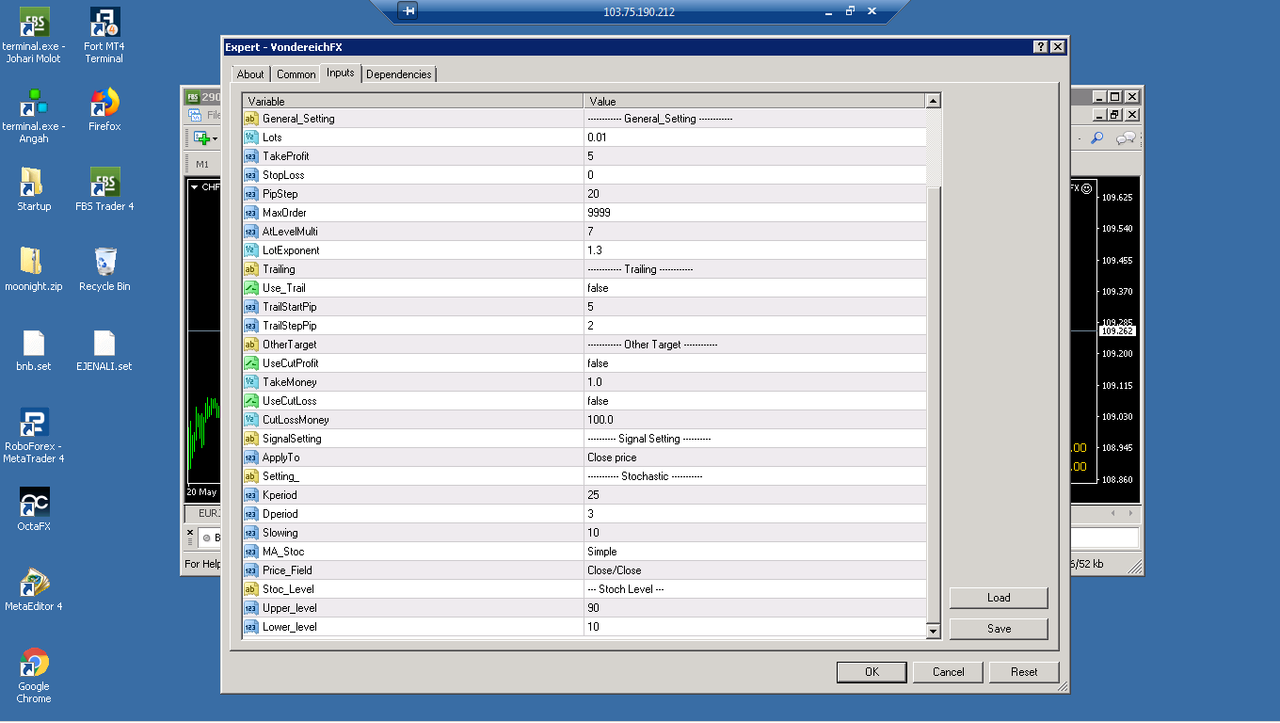Image resolution: width=1280 pixels, height=723 pixels.
Task: Confirm the dialog with OK
Action: 872,672
